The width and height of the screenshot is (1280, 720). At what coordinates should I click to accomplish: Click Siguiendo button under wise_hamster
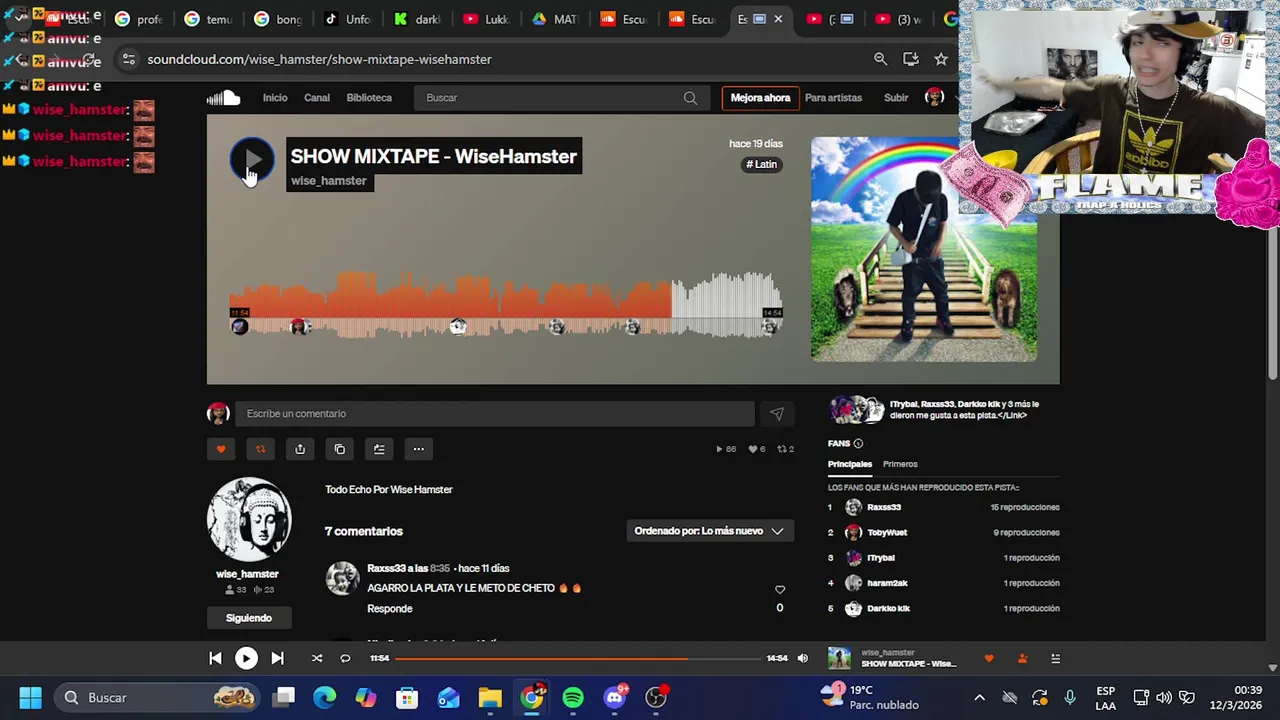click(x=249, y=618)
